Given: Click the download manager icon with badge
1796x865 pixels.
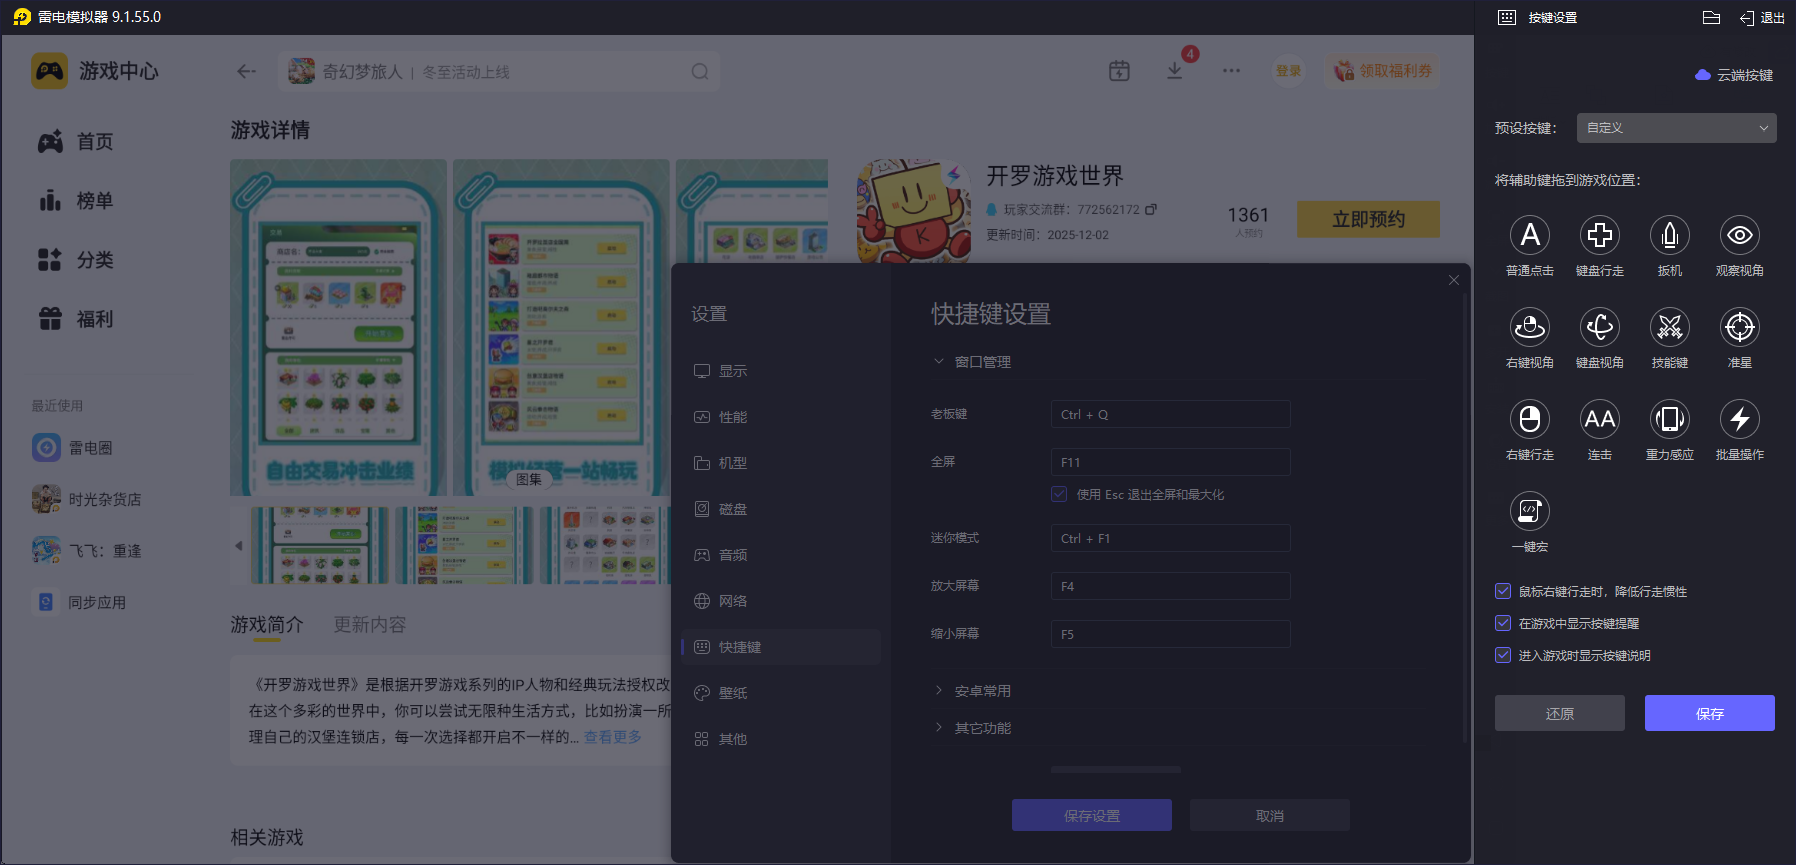Looking at the screenshot, I should [1175, 70].
